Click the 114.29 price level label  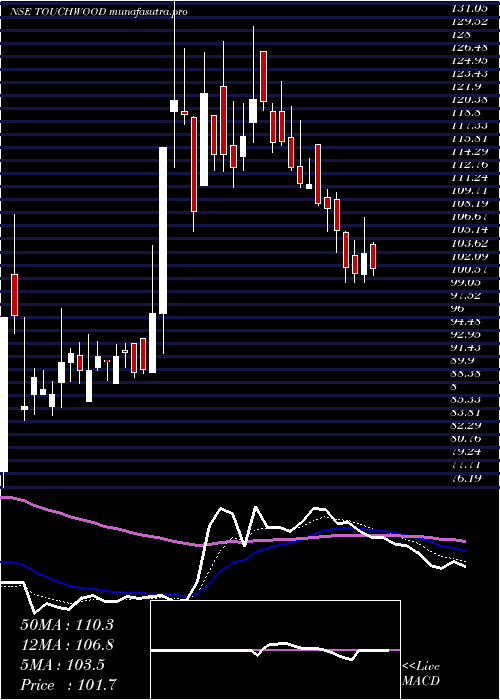[x=470, y=151]
